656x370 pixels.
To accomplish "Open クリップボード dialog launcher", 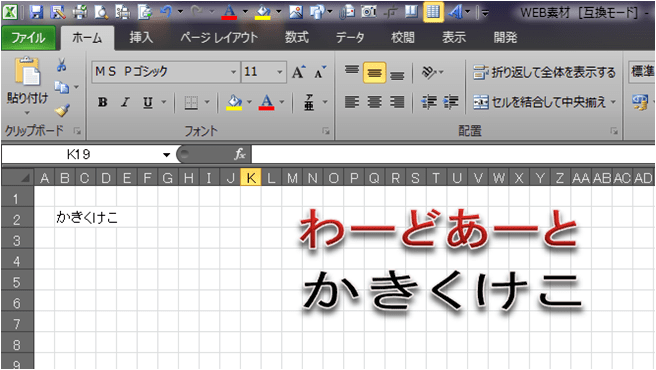I will tap(77, 131).
